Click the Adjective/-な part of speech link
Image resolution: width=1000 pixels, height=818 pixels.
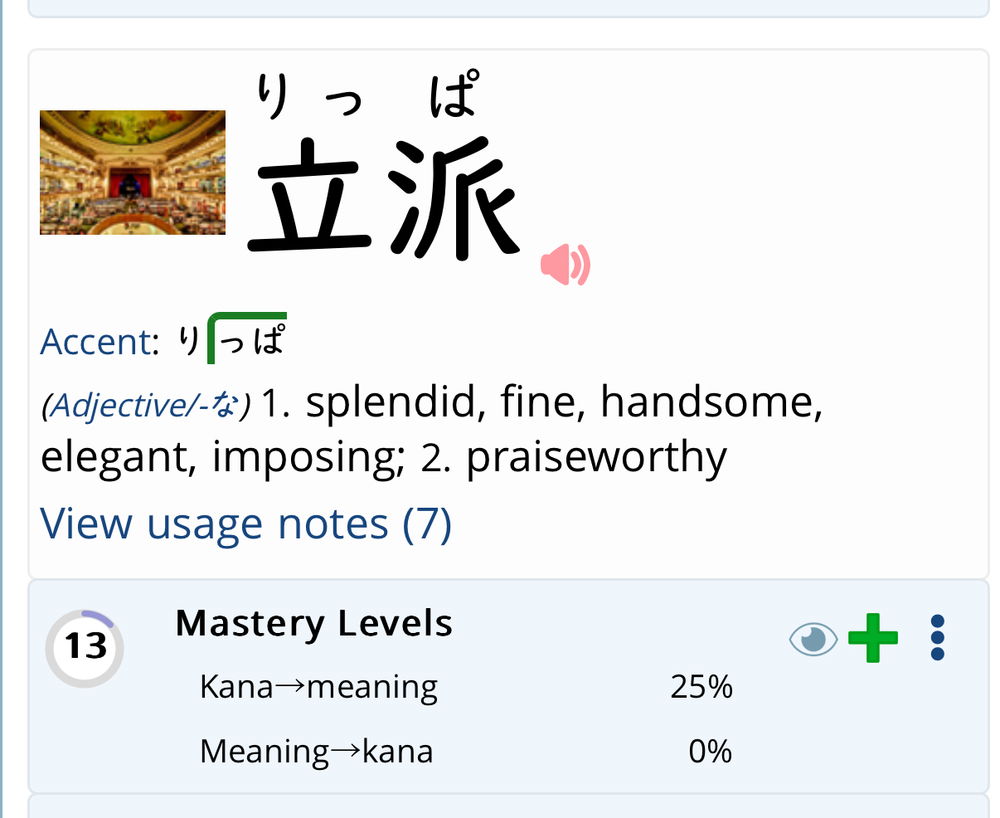[146, 405]
